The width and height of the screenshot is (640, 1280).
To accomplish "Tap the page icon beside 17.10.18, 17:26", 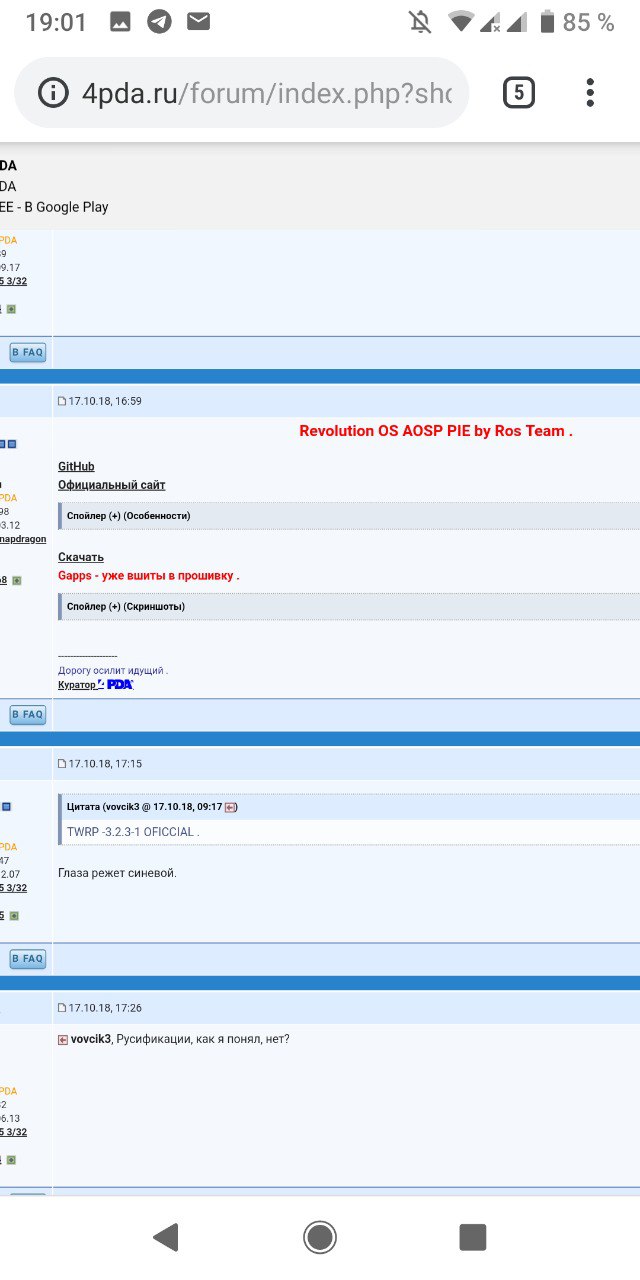I will 62,1008.
